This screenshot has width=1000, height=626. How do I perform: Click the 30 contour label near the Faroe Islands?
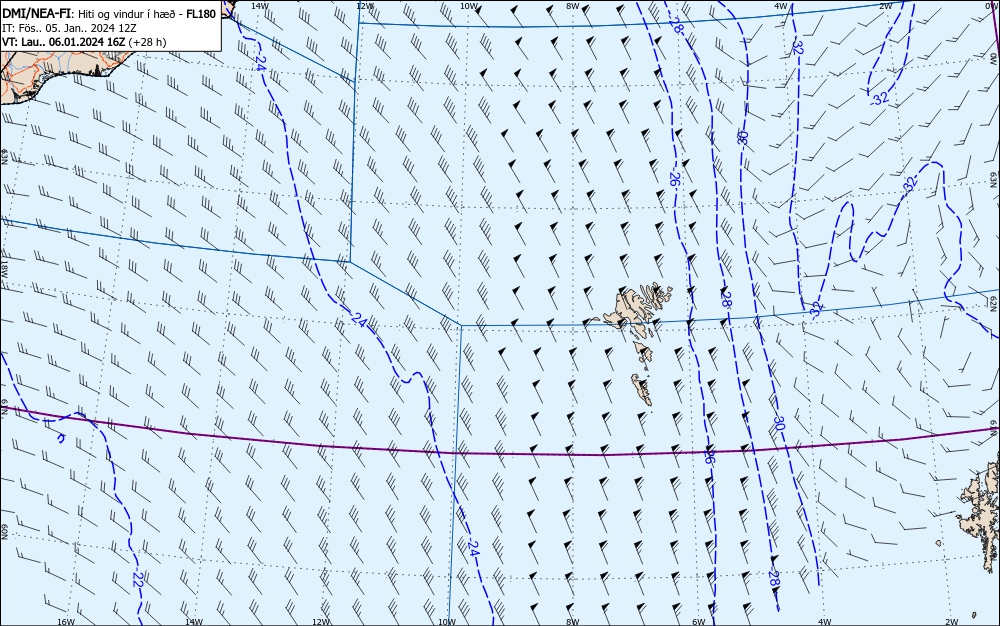(779, 423)
